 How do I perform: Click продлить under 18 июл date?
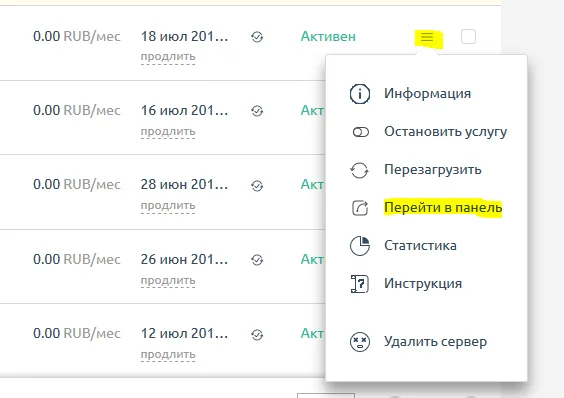(x=168, y=57)
